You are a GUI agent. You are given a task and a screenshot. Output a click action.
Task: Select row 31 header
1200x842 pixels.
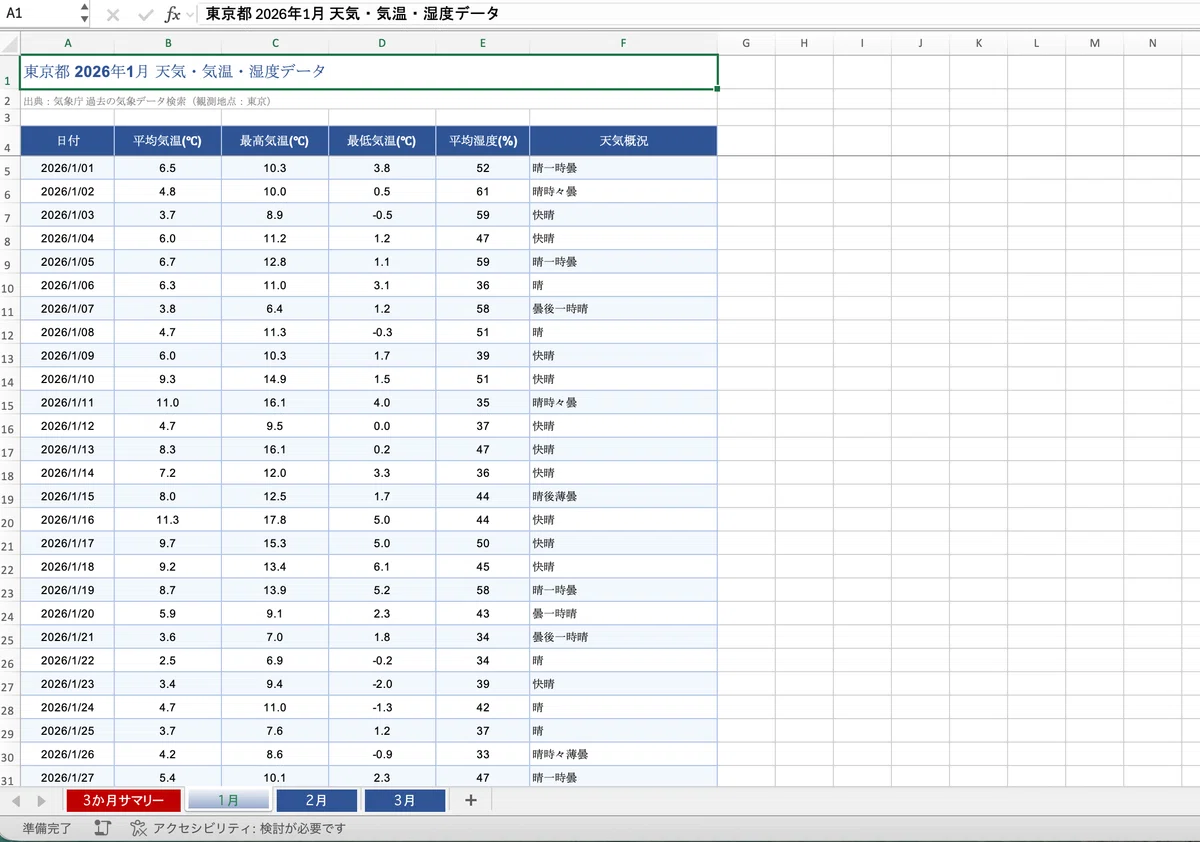[x=10, y=778]
